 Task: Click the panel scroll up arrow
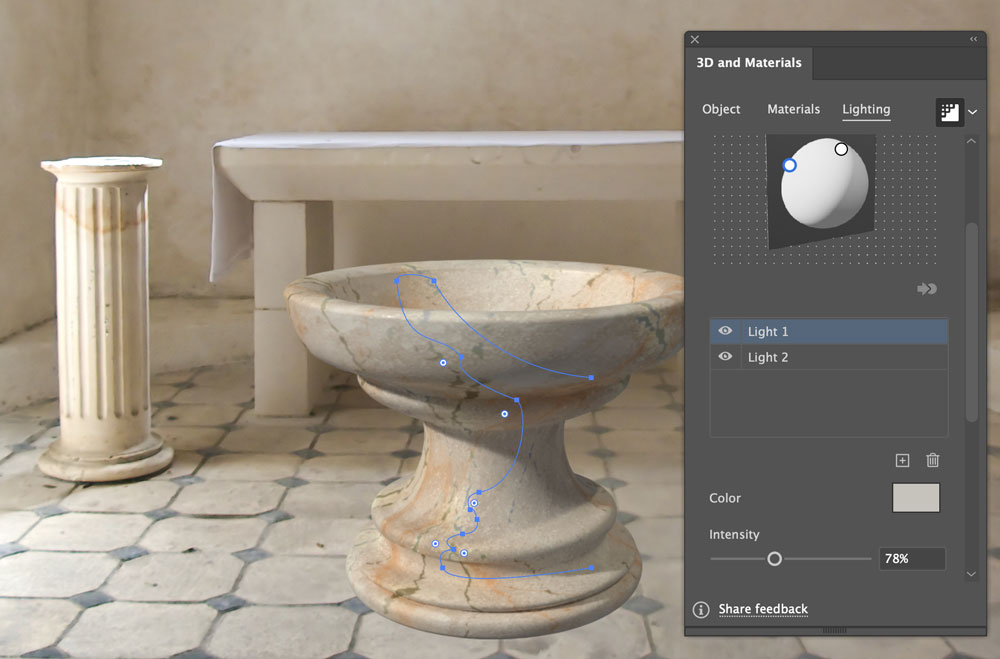pyautogui.click(x=971, y=142)
